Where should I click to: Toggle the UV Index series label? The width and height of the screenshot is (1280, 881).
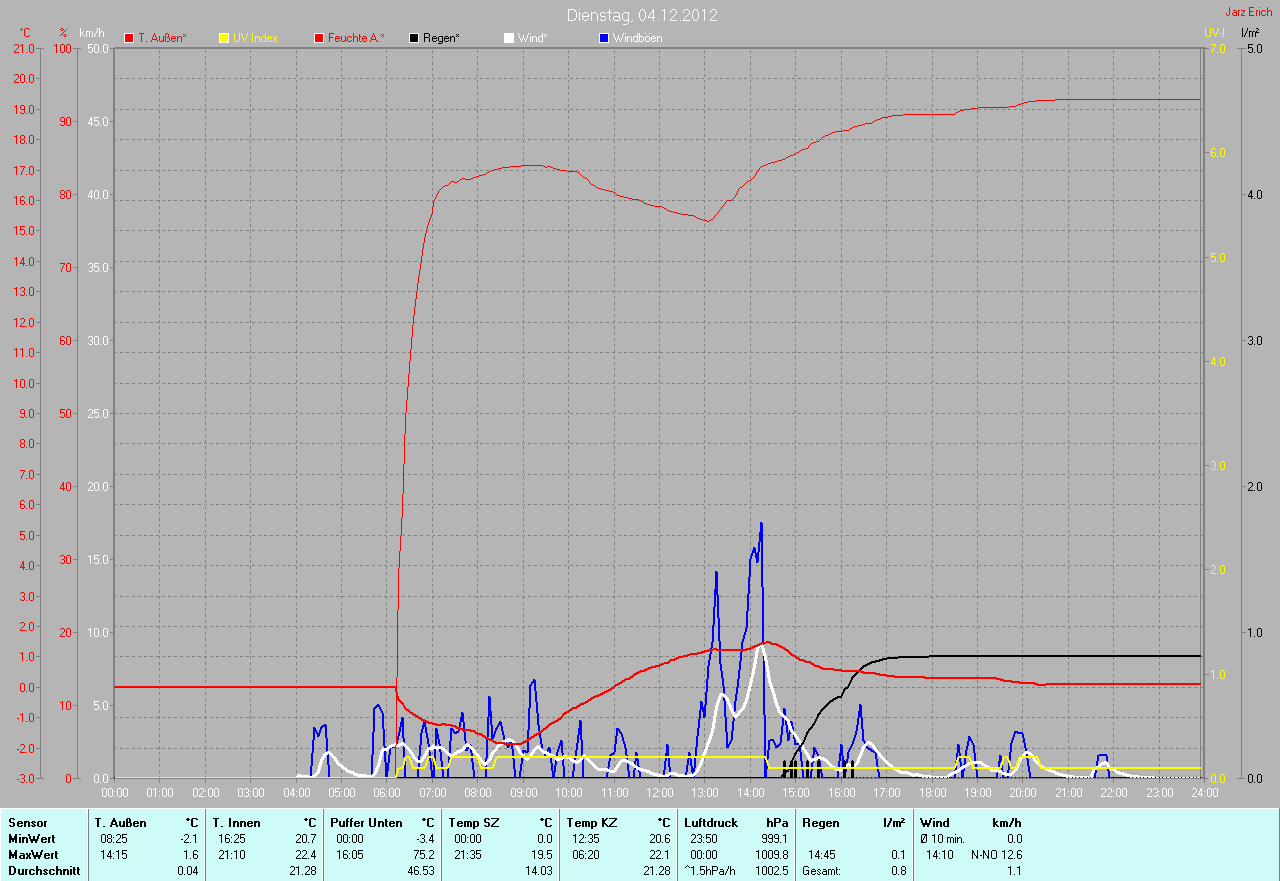[x=255, y=38]
